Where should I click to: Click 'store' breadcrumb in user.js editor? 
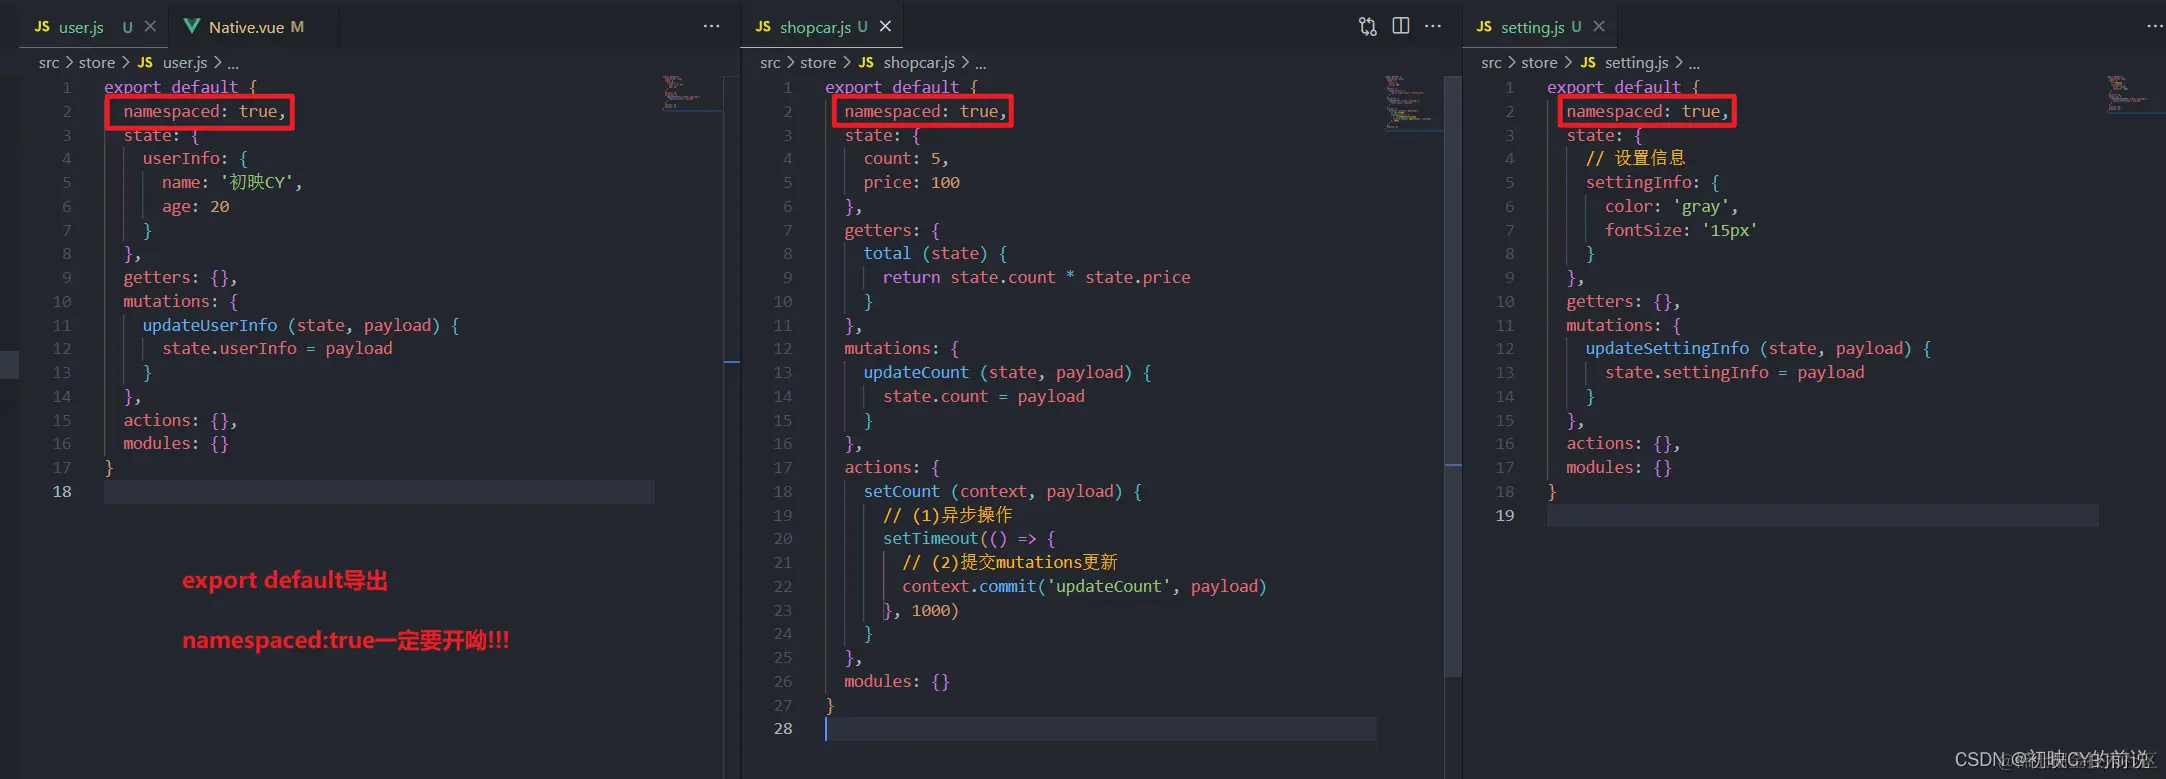[97, 62]
